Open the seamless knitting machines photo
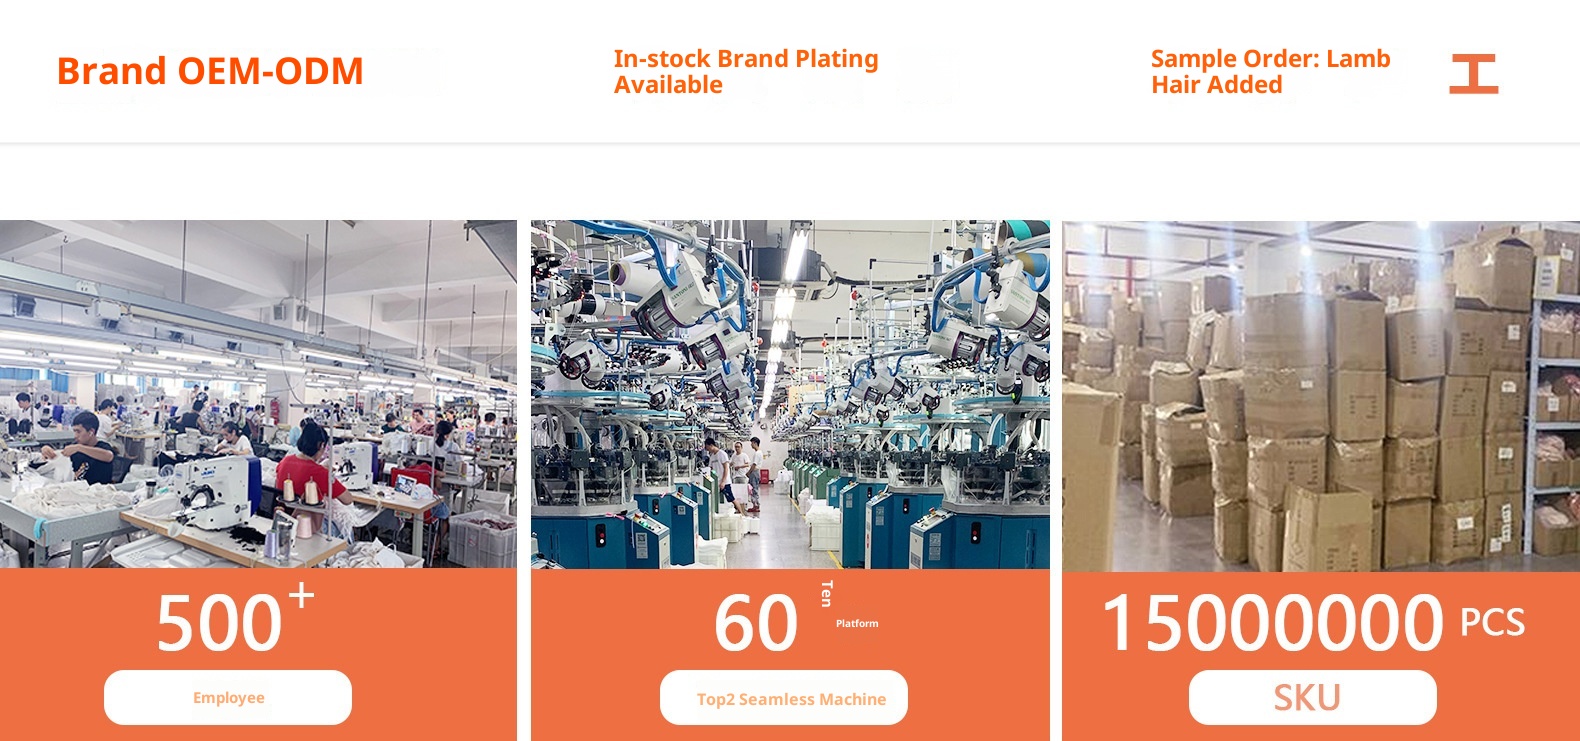This screenshot has width=1580, height=741. point(790,393)
